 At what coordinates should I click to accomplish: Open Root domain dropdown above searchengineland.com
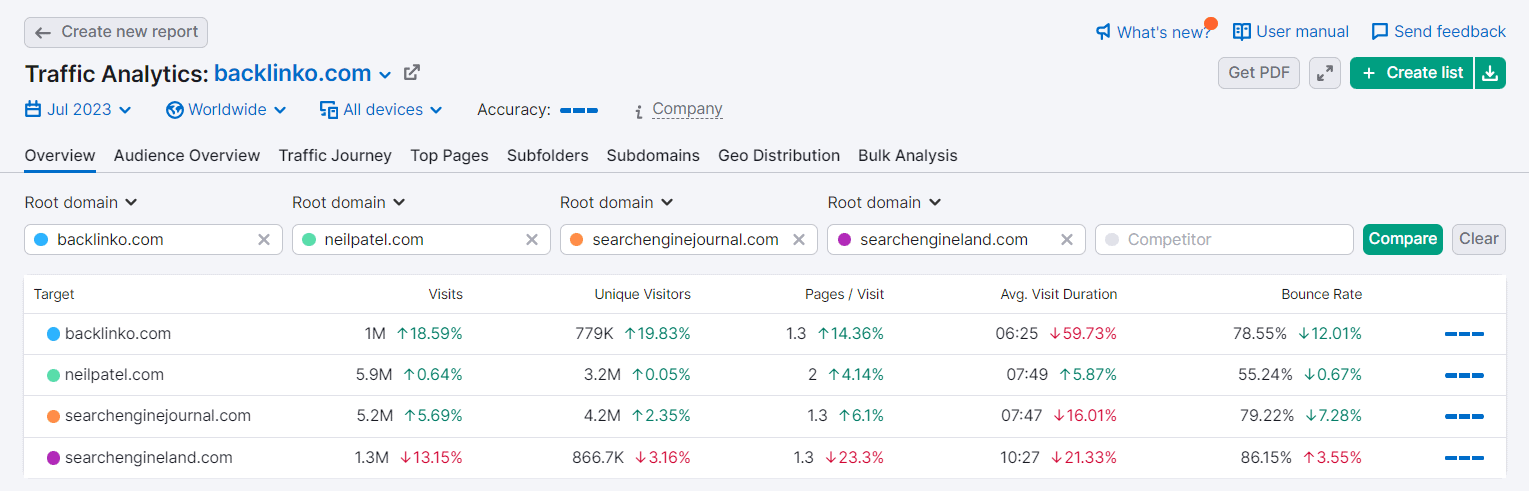click(x=885, y=203)
